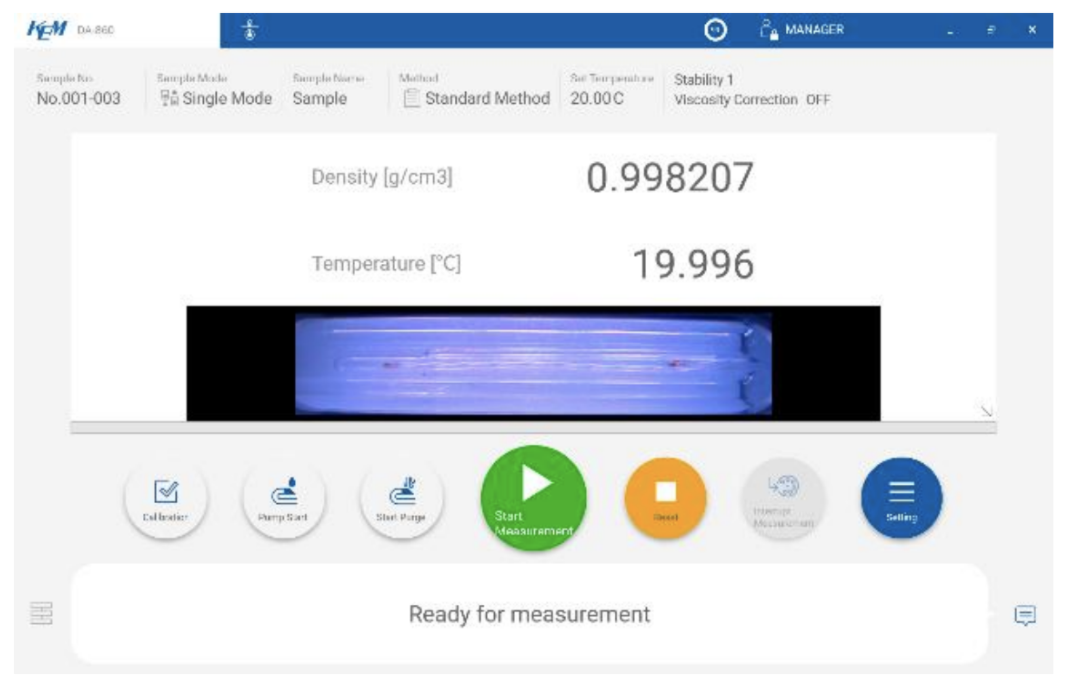Edit the Sample Name field
The height and width of the screenshot is (686, 1066).
click(320, 98)
